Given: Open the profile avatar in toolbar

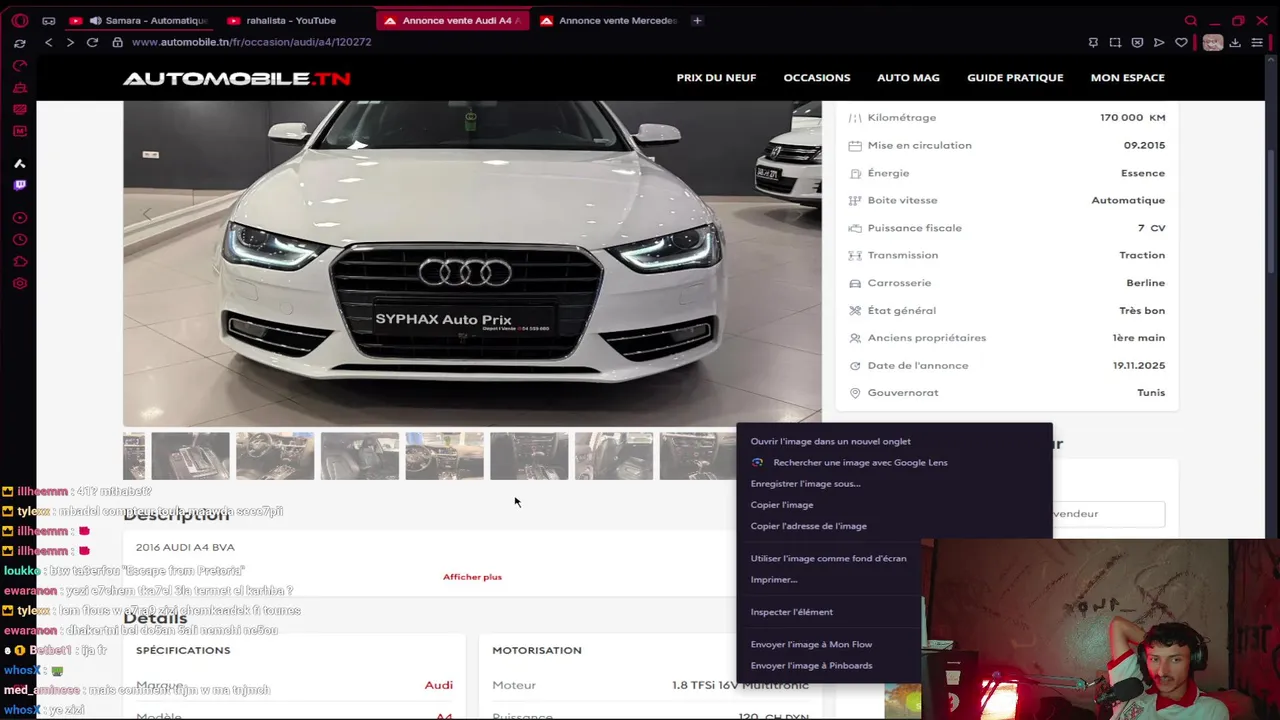Looking at the screenshot, I should (1212, 42).
